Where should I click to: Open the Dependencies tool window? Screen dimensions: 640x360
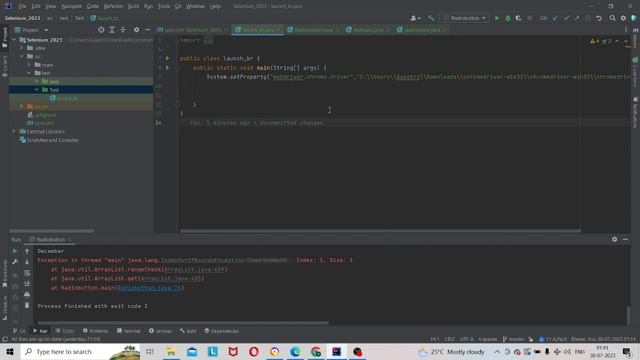222,331
